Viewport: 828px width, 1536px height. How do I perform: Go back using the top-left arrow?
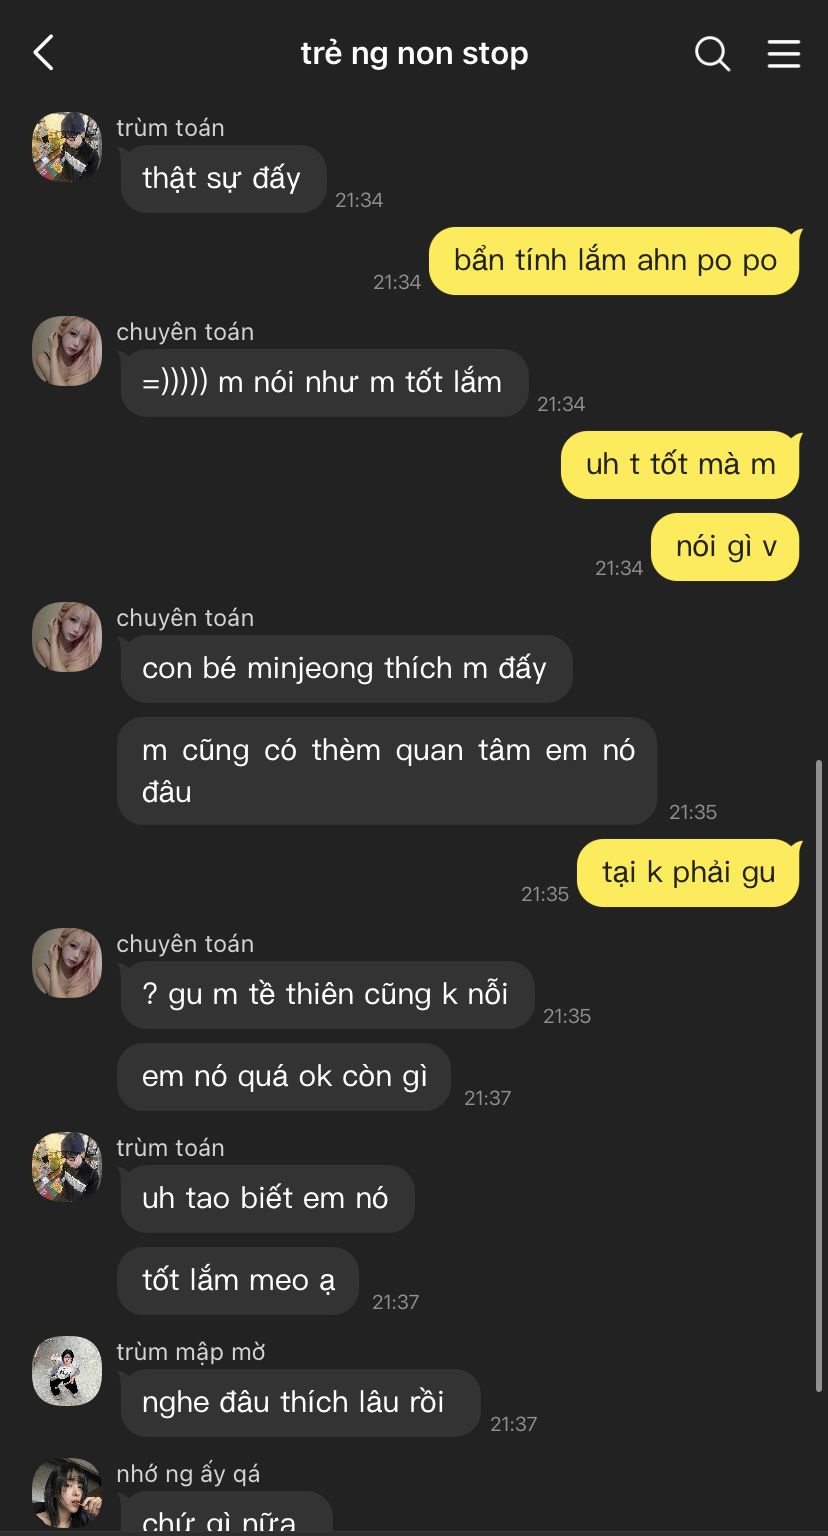(44, 53)
